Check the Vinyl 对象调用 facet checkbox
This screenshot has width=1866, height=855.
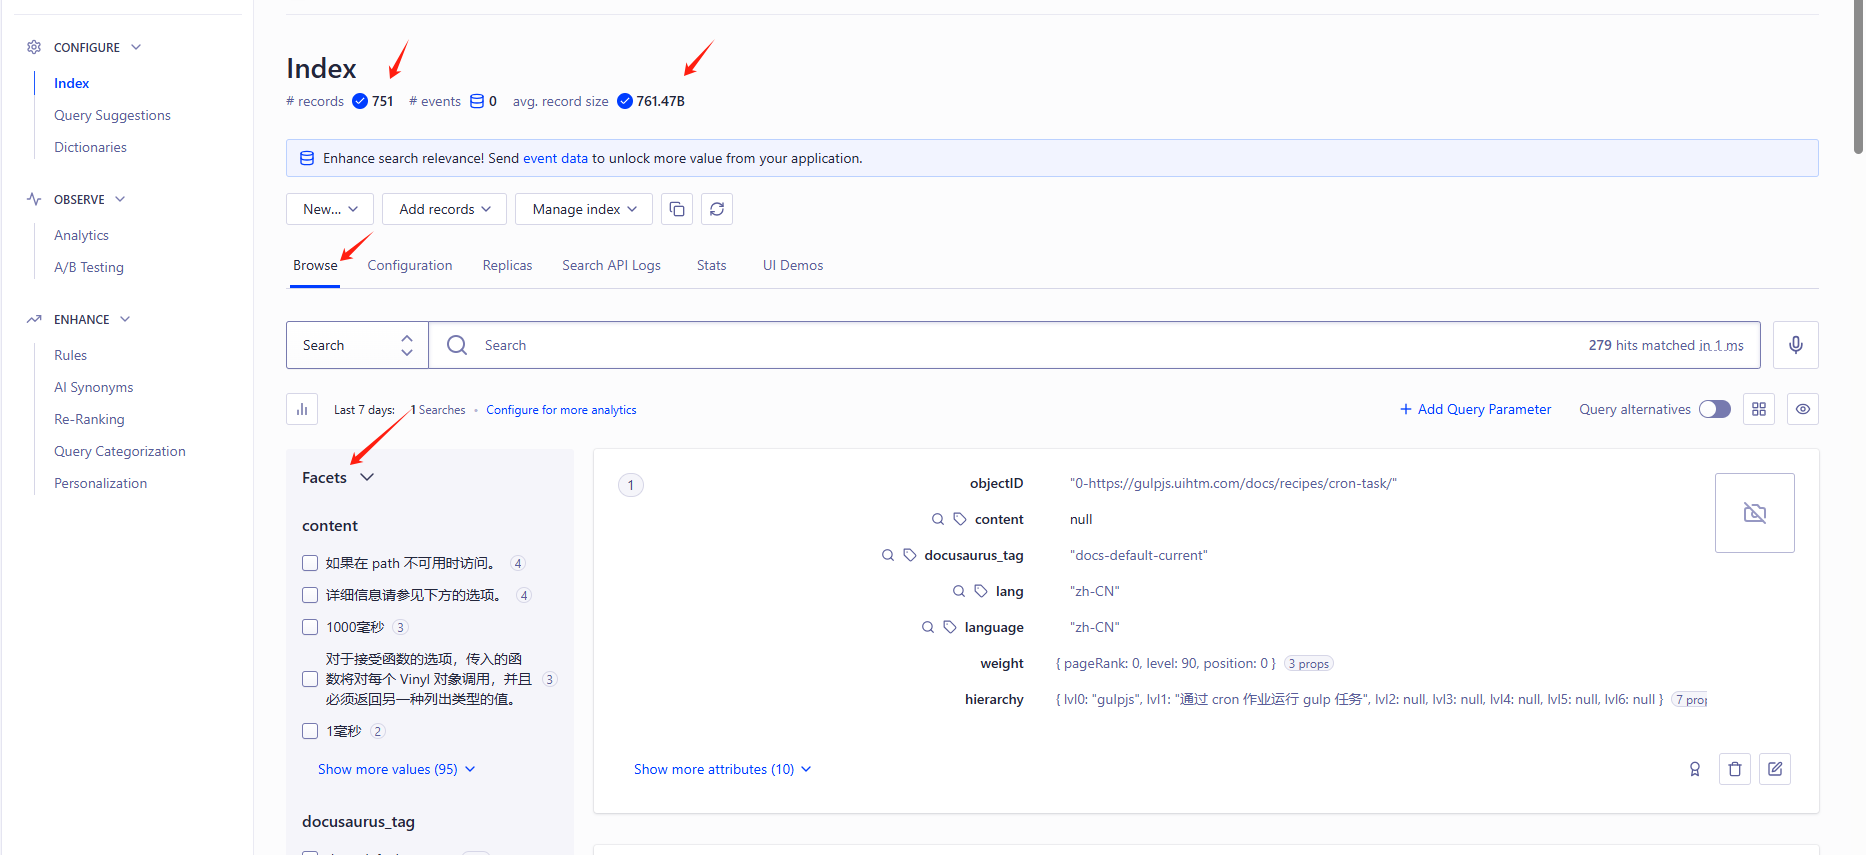coord(310,679)
